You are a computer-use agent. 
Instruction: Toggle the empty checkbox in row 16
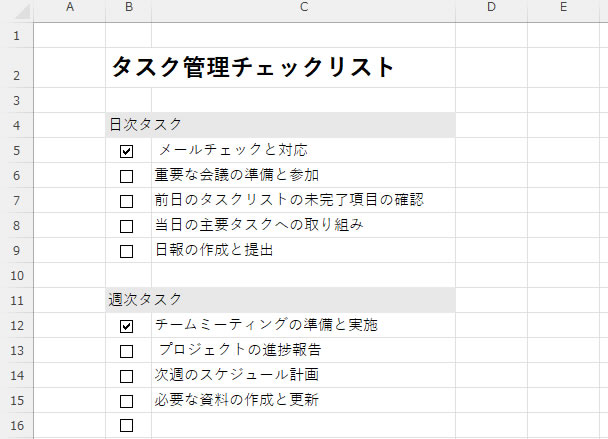tap(126, 426)
